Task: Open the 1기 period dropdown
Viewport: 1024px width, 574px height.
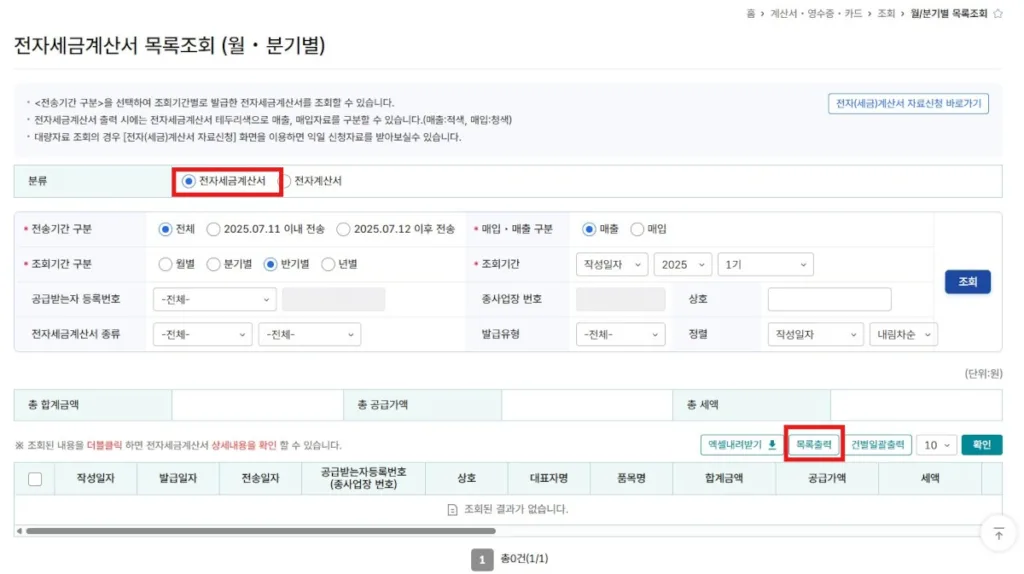Action: tap(765, 264)
